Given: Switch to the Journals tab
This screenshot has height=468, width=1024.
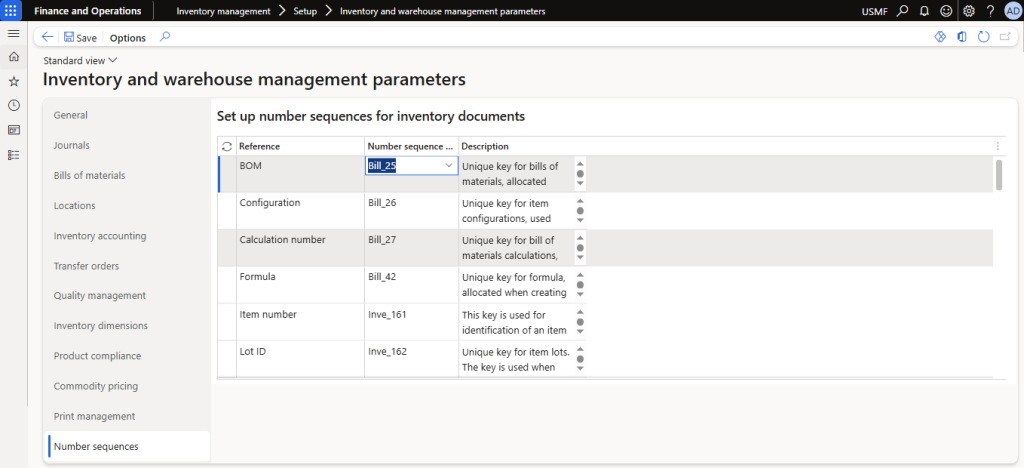Looking at the screenshot, I should [71, 145].
